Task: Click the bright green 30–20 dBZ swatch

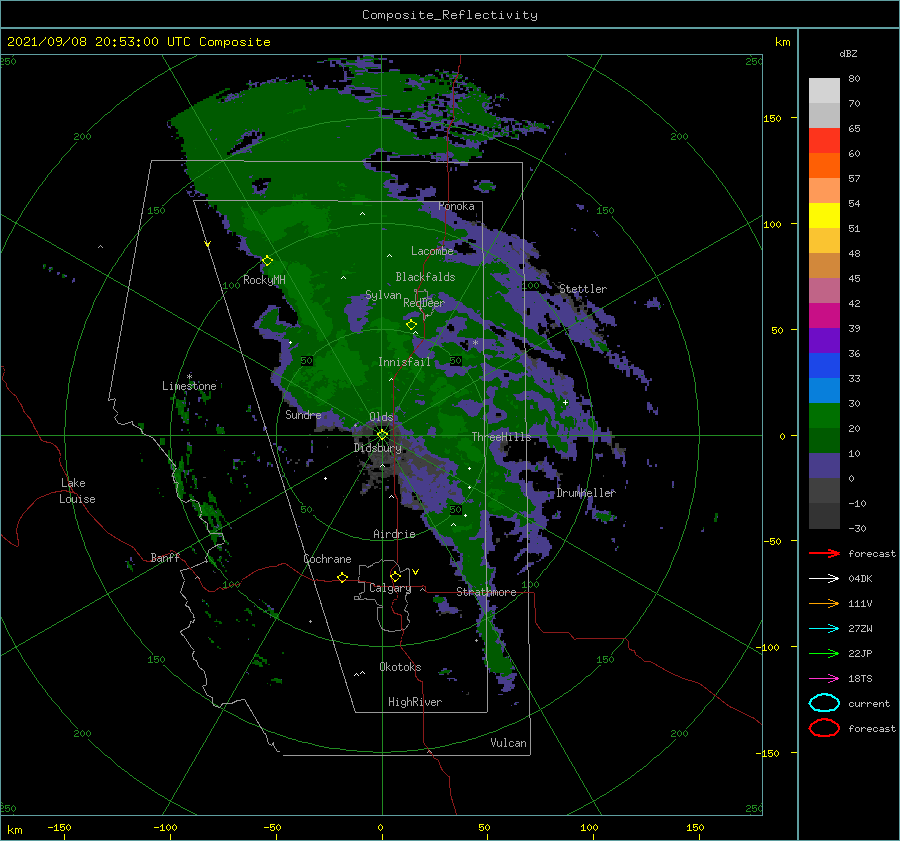Action: pyautogui.click(x=824, y=415)
